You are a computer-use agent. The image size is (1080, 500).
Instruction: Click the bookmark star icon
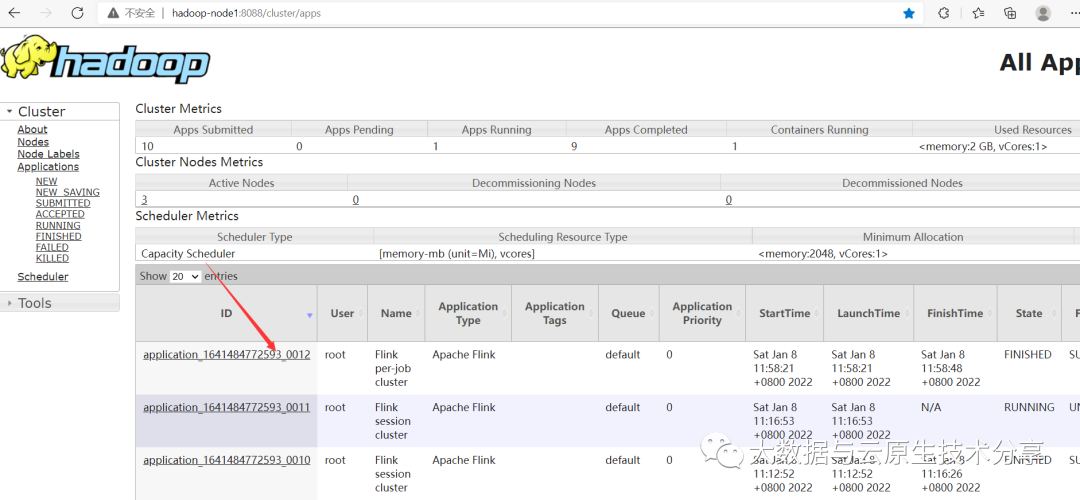[909, 13]
